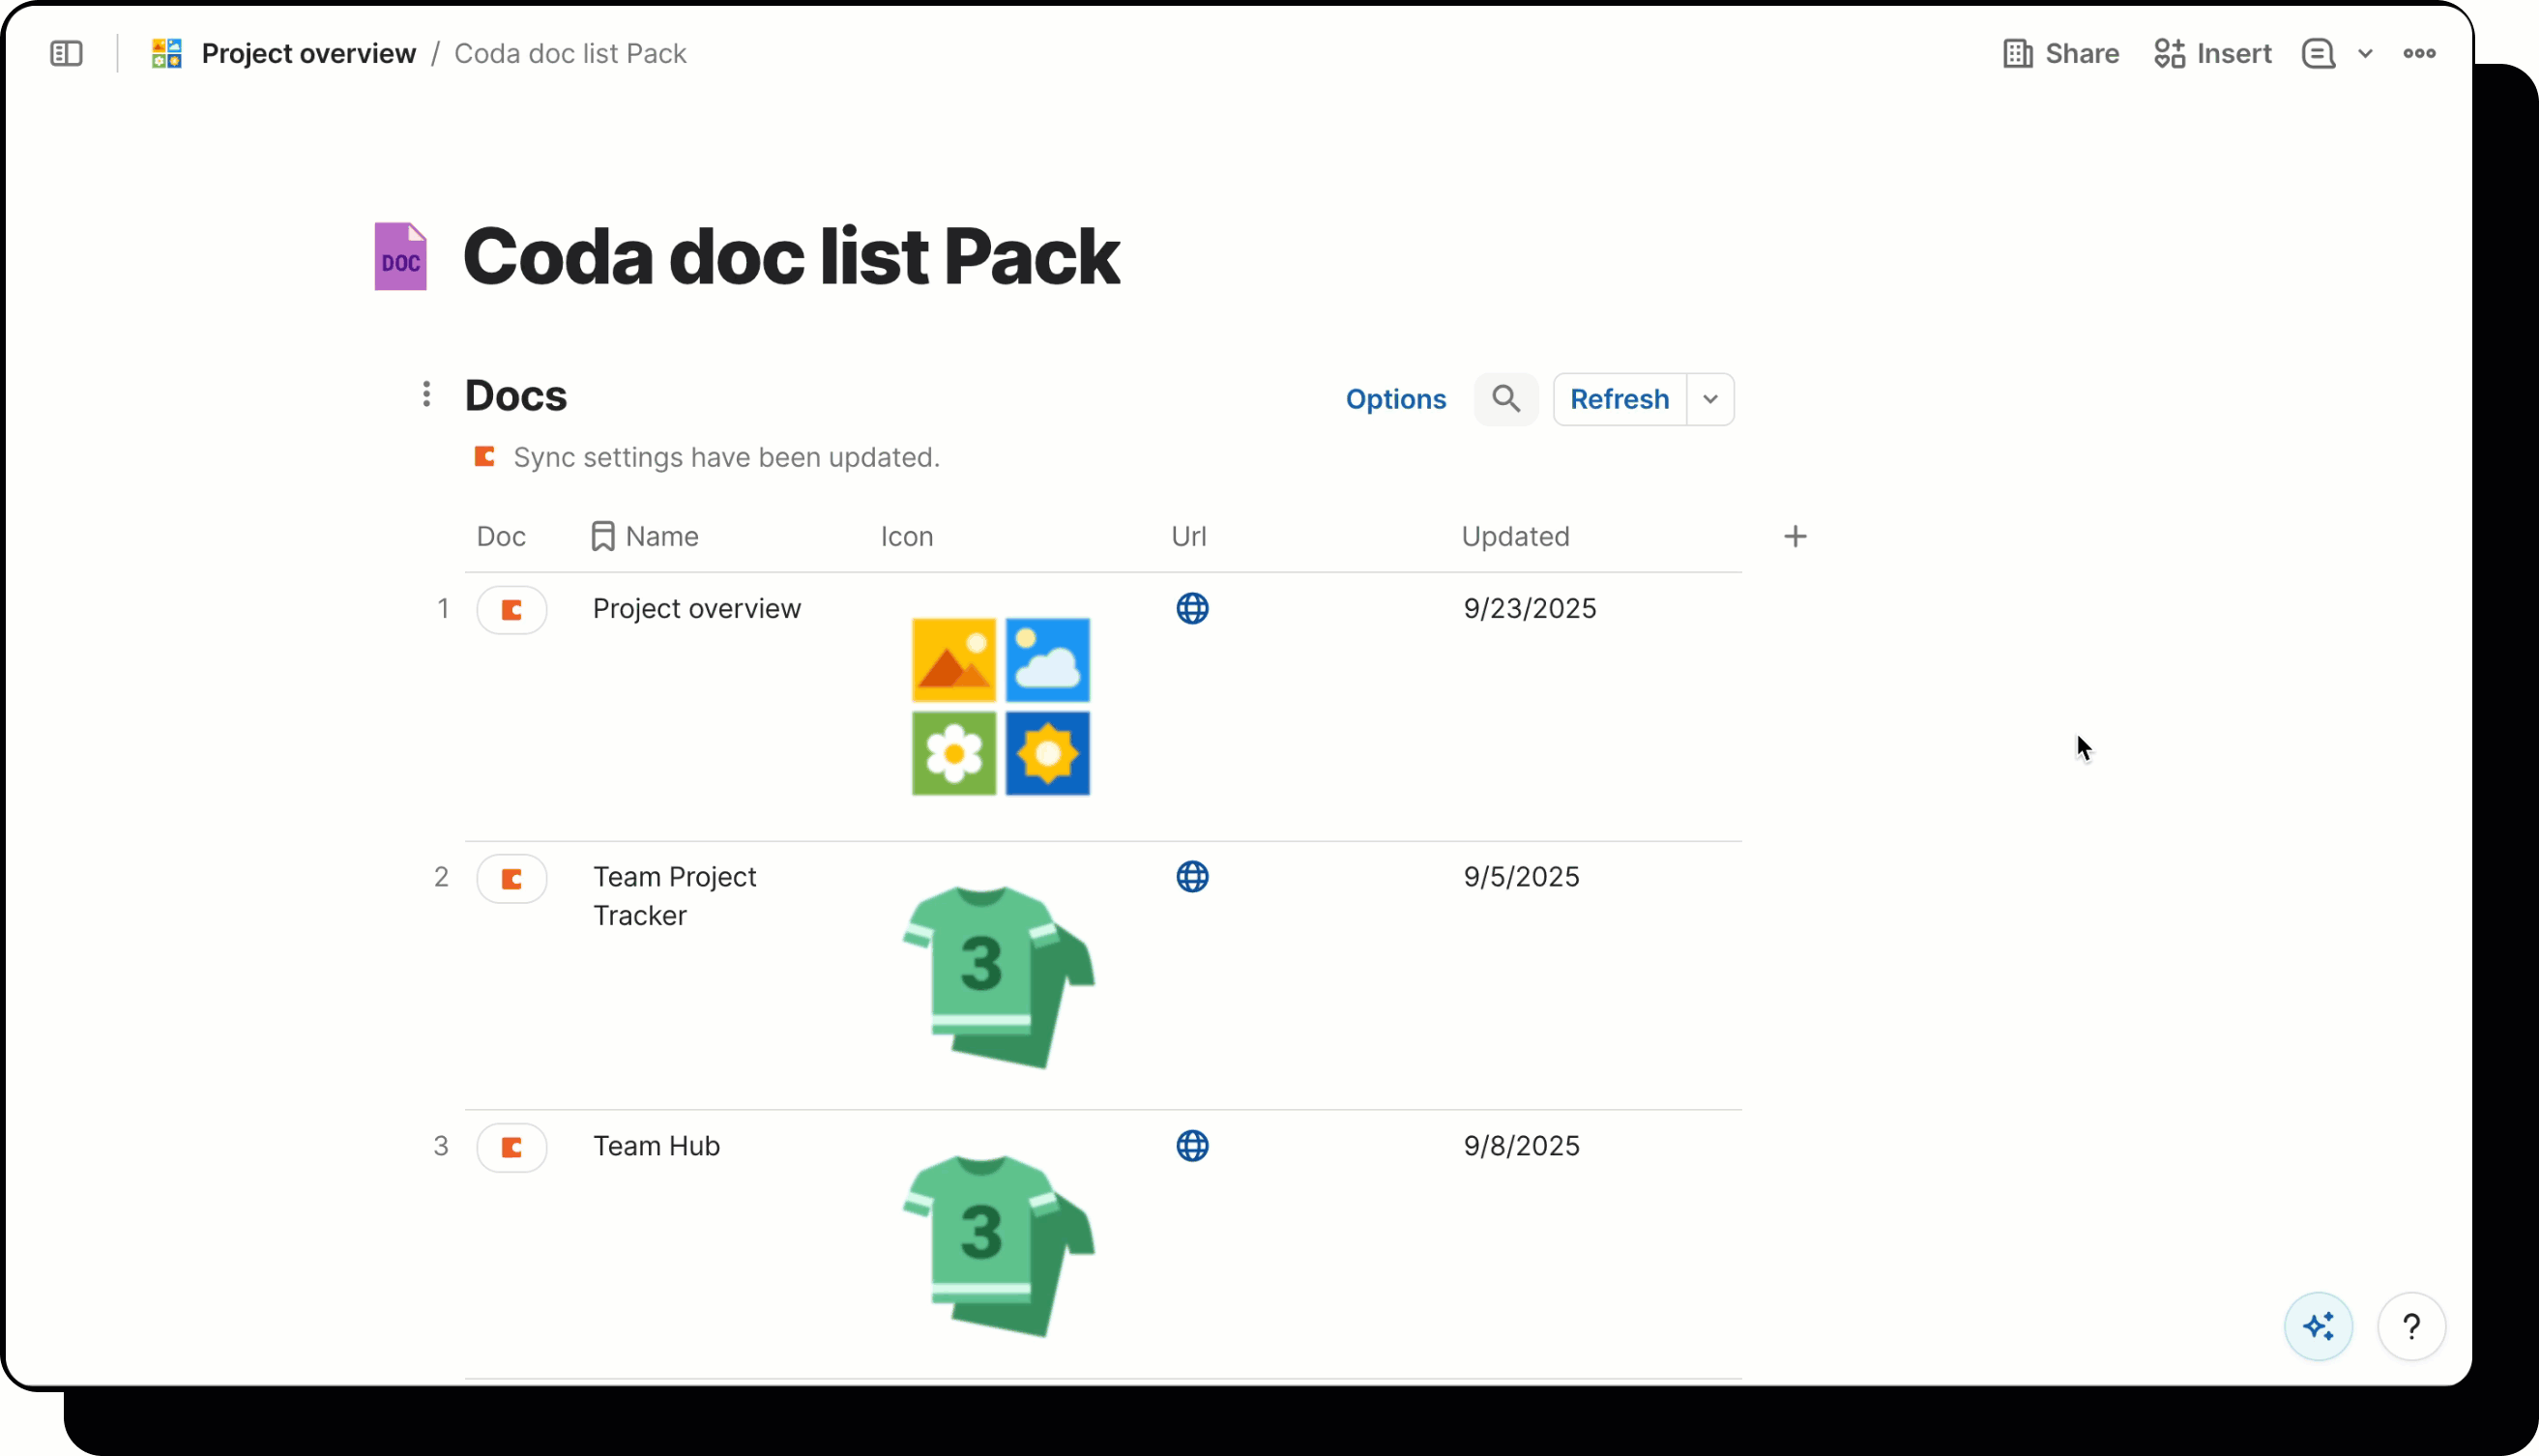This screenshot has width=2539, height=1456.
Task: Click the purple DOC icon beside the title
Action: pyautogui.click(x=400, y=256)
